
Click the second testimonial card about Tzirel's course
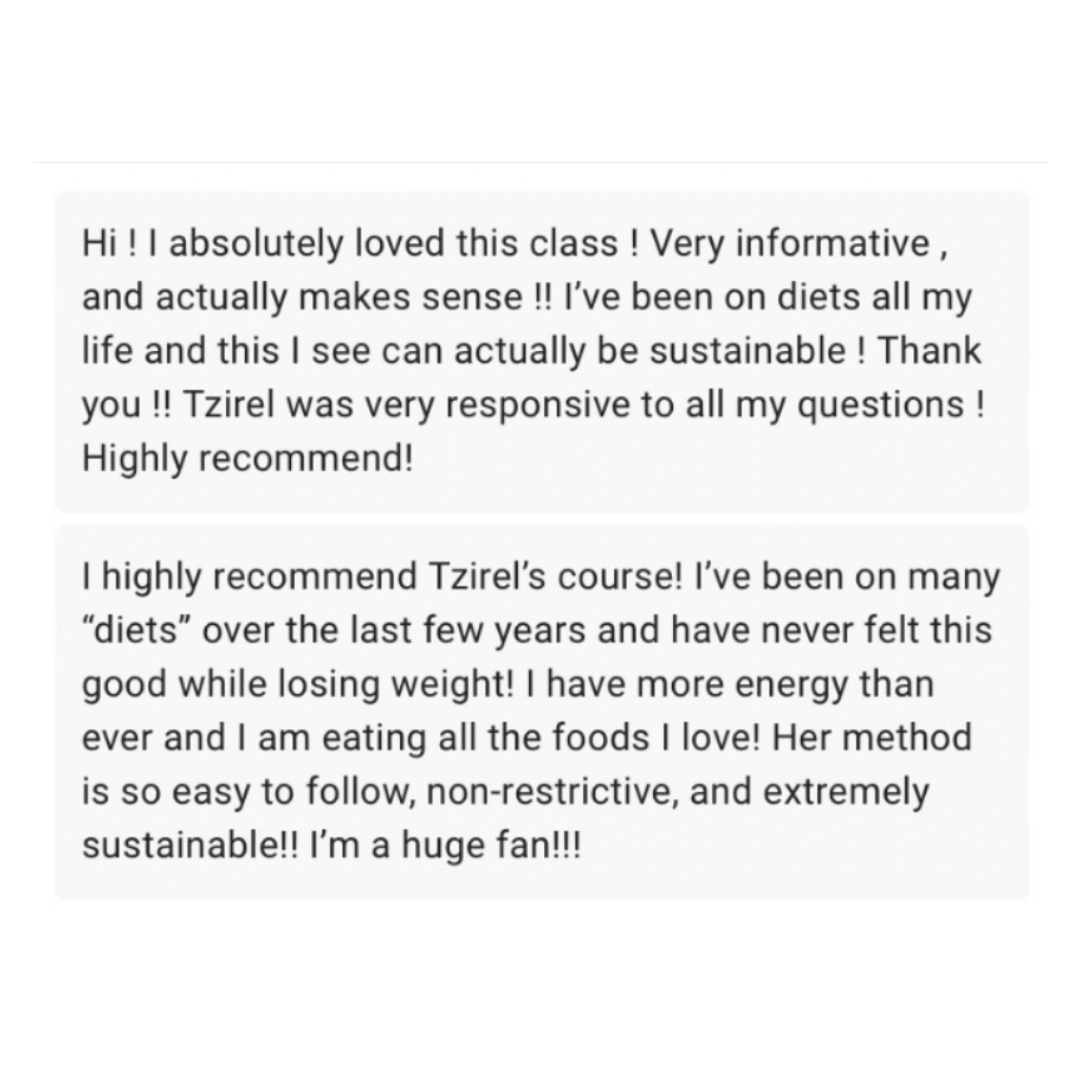tap(541, 712)
